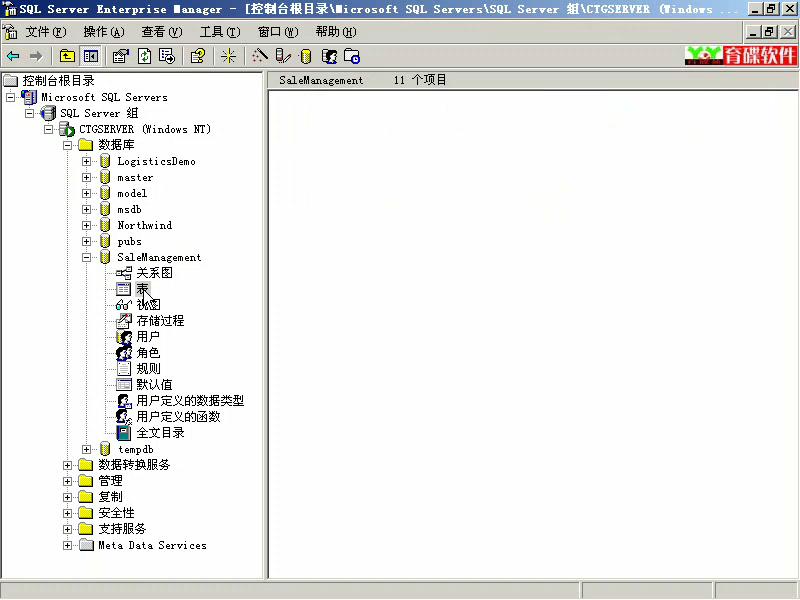
Task: Expand the Meta Data Services folder
Action: coord(67,545)
